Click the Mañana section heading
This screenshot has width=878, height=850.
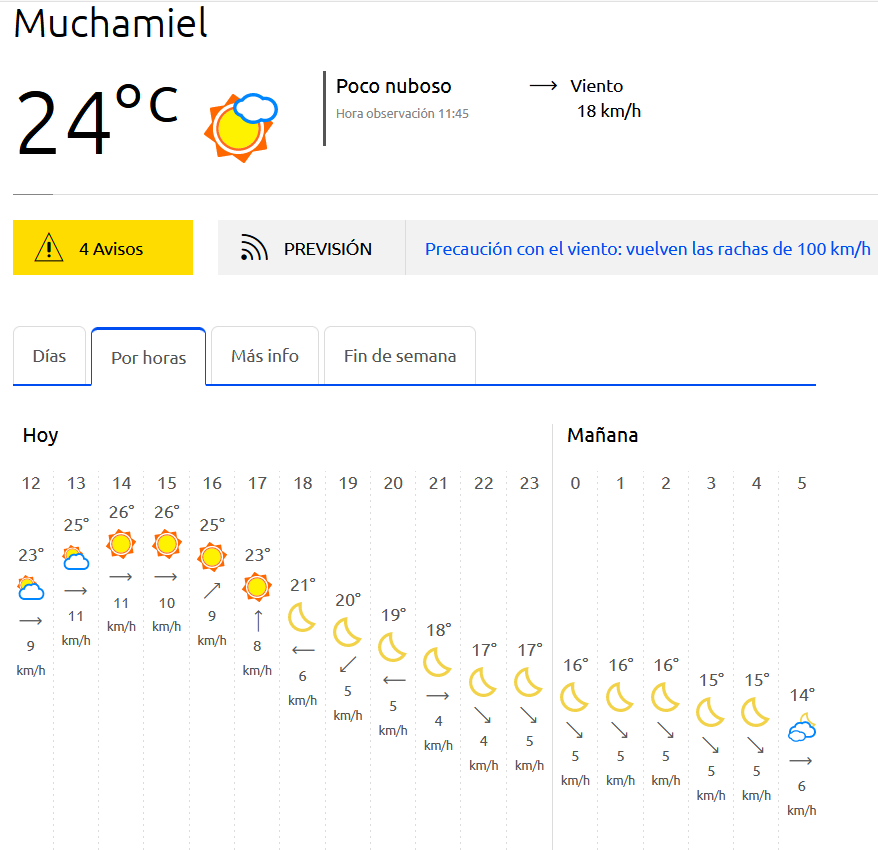[x=602, y=435]
